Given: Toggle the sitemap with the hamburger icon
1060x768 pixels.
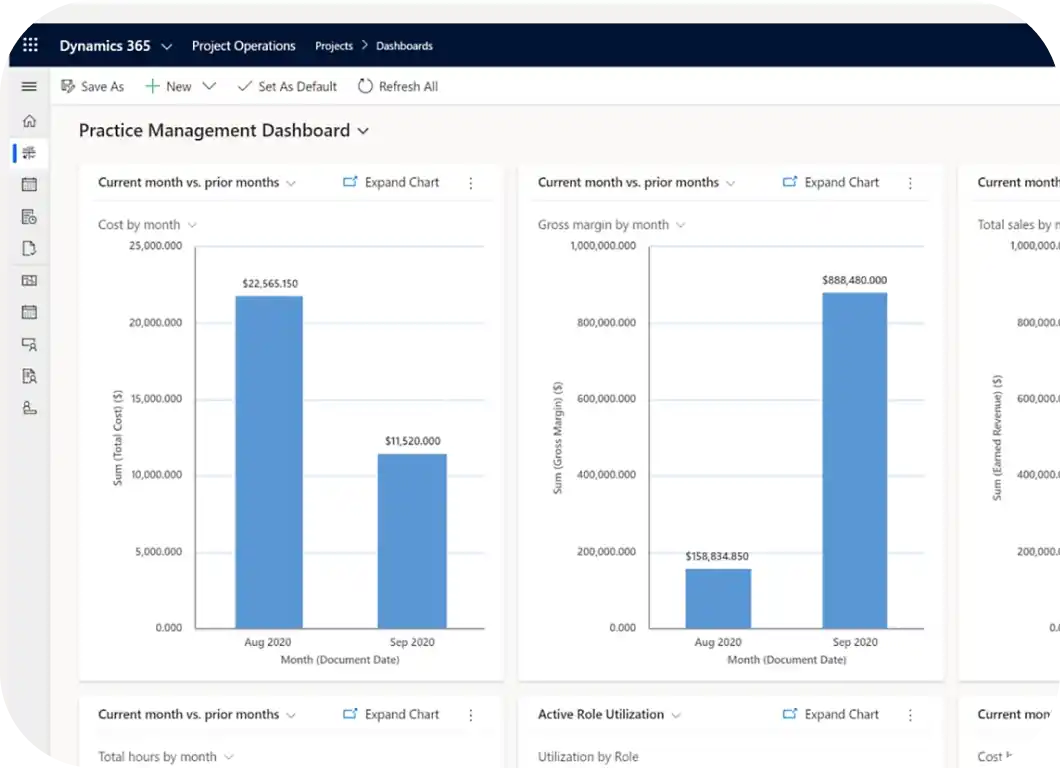Looking at the screenshot, I should (x=29, y=86).
